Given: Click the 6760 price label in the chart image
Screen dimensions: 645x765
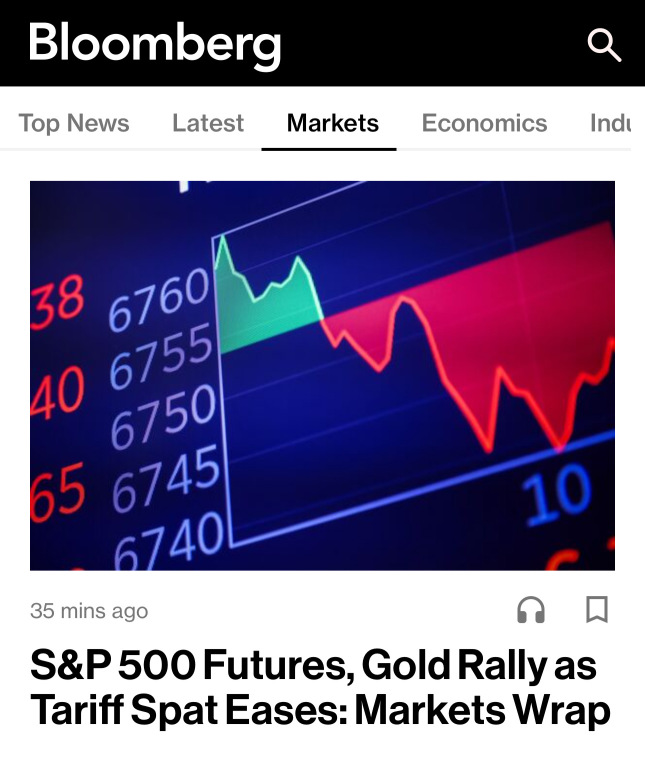Looking at the screenshot, I should coord(158,301).
